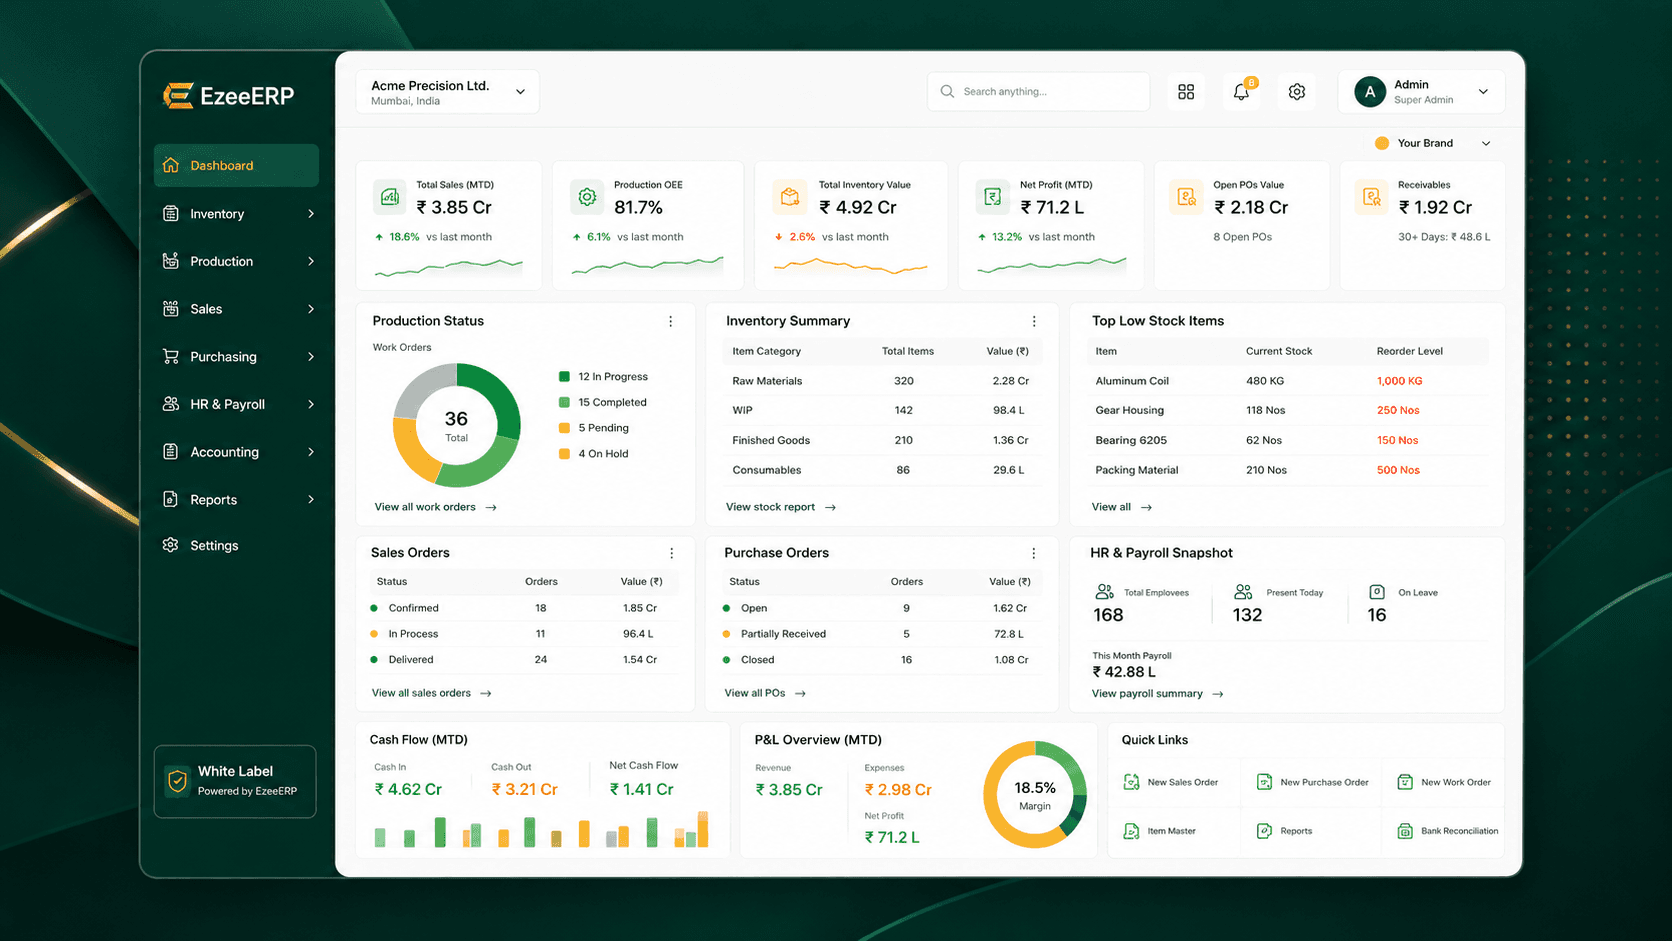Viewport: 1672px width, 941px height.
Task: Click the Production OEE gear icon
Action: point(587,197)
